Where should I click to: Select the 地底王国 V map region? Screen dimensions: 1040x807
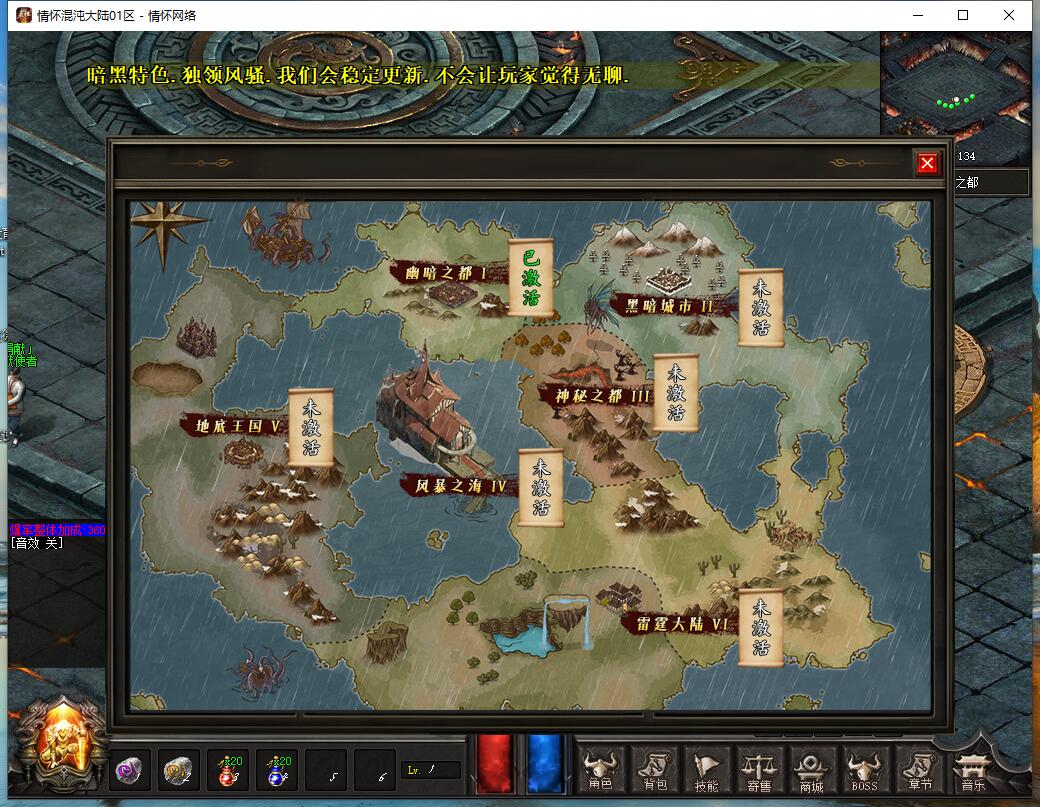(237, 426)
